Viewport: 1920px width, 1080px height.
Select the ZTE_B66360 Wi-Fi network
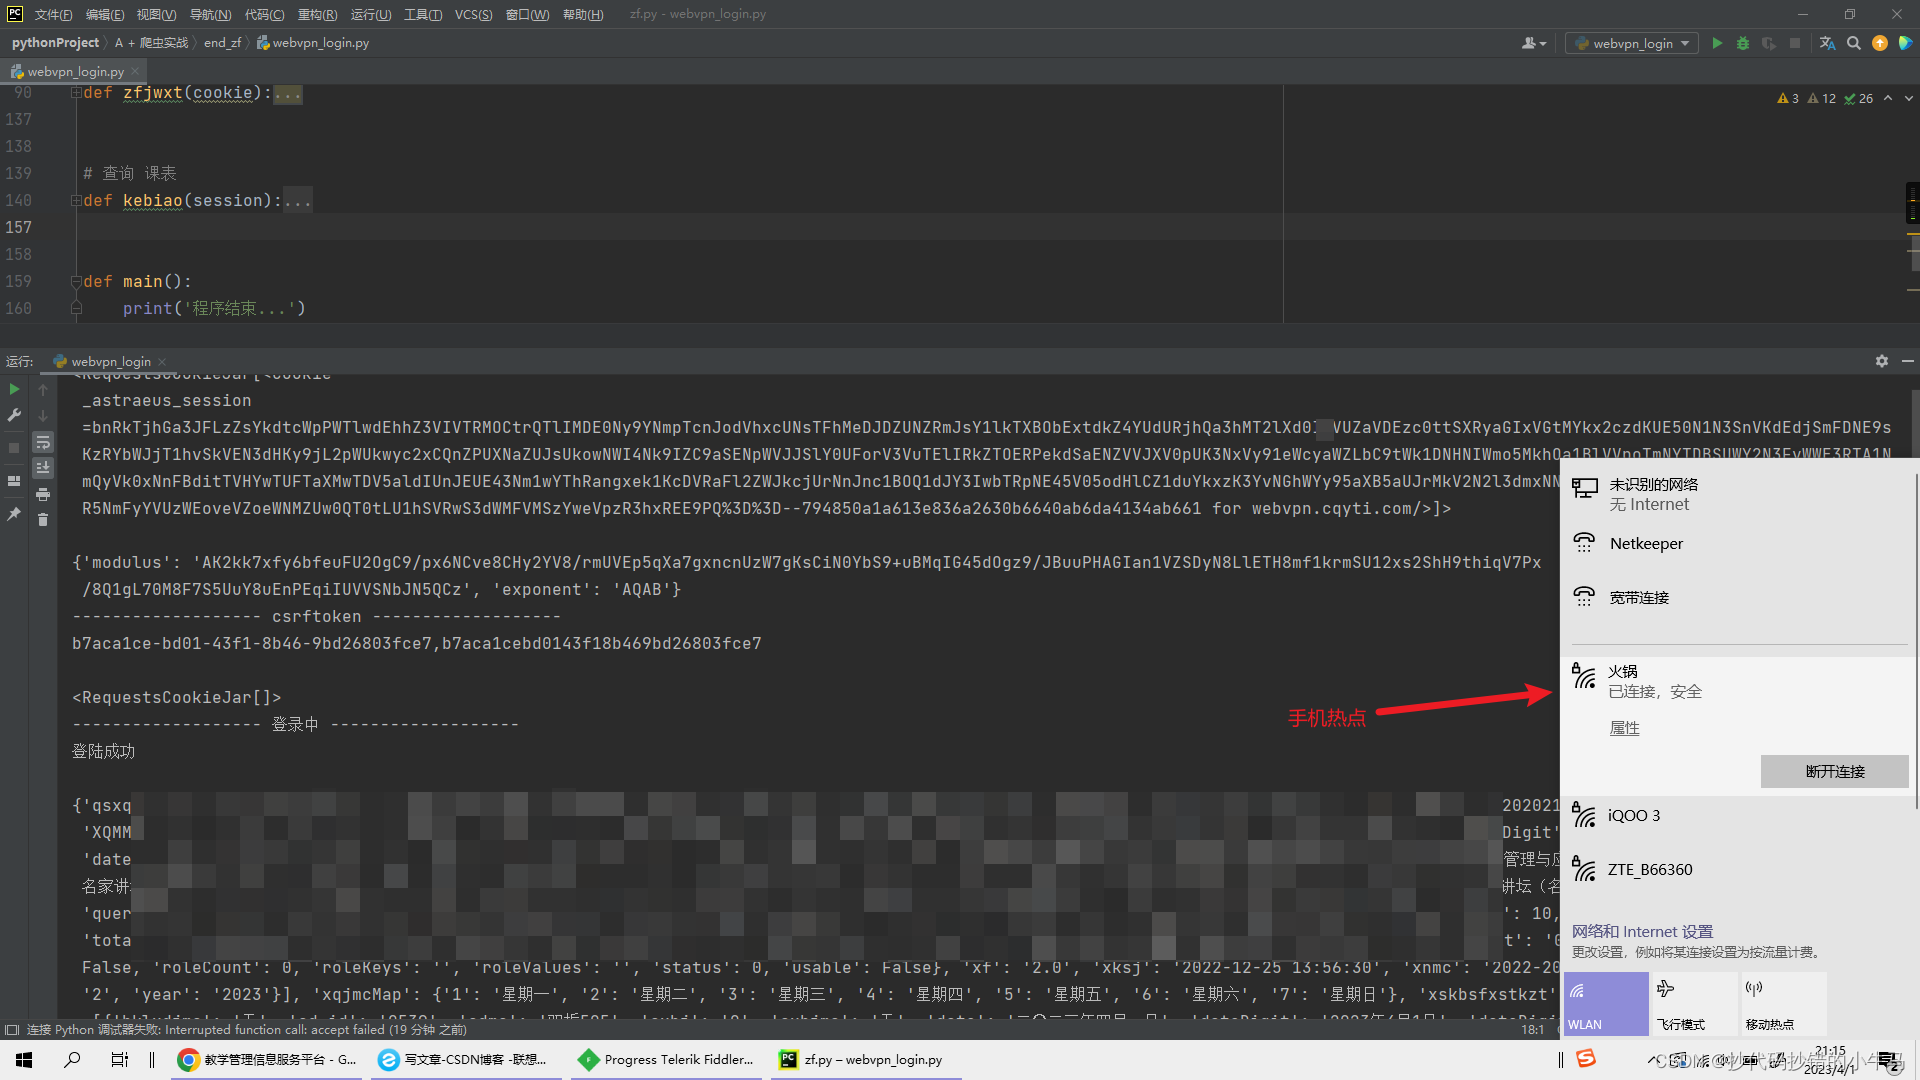tap(1737, 870)
